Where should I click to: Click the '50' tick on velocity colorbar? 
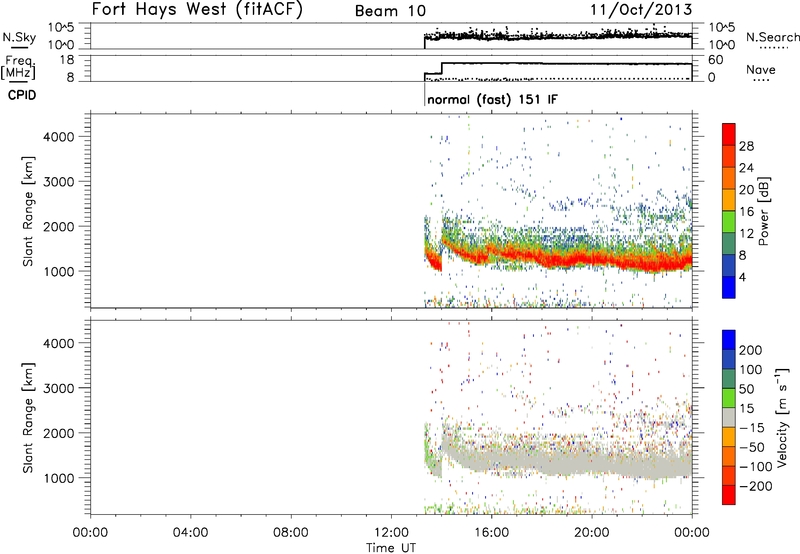click(746, 389)
